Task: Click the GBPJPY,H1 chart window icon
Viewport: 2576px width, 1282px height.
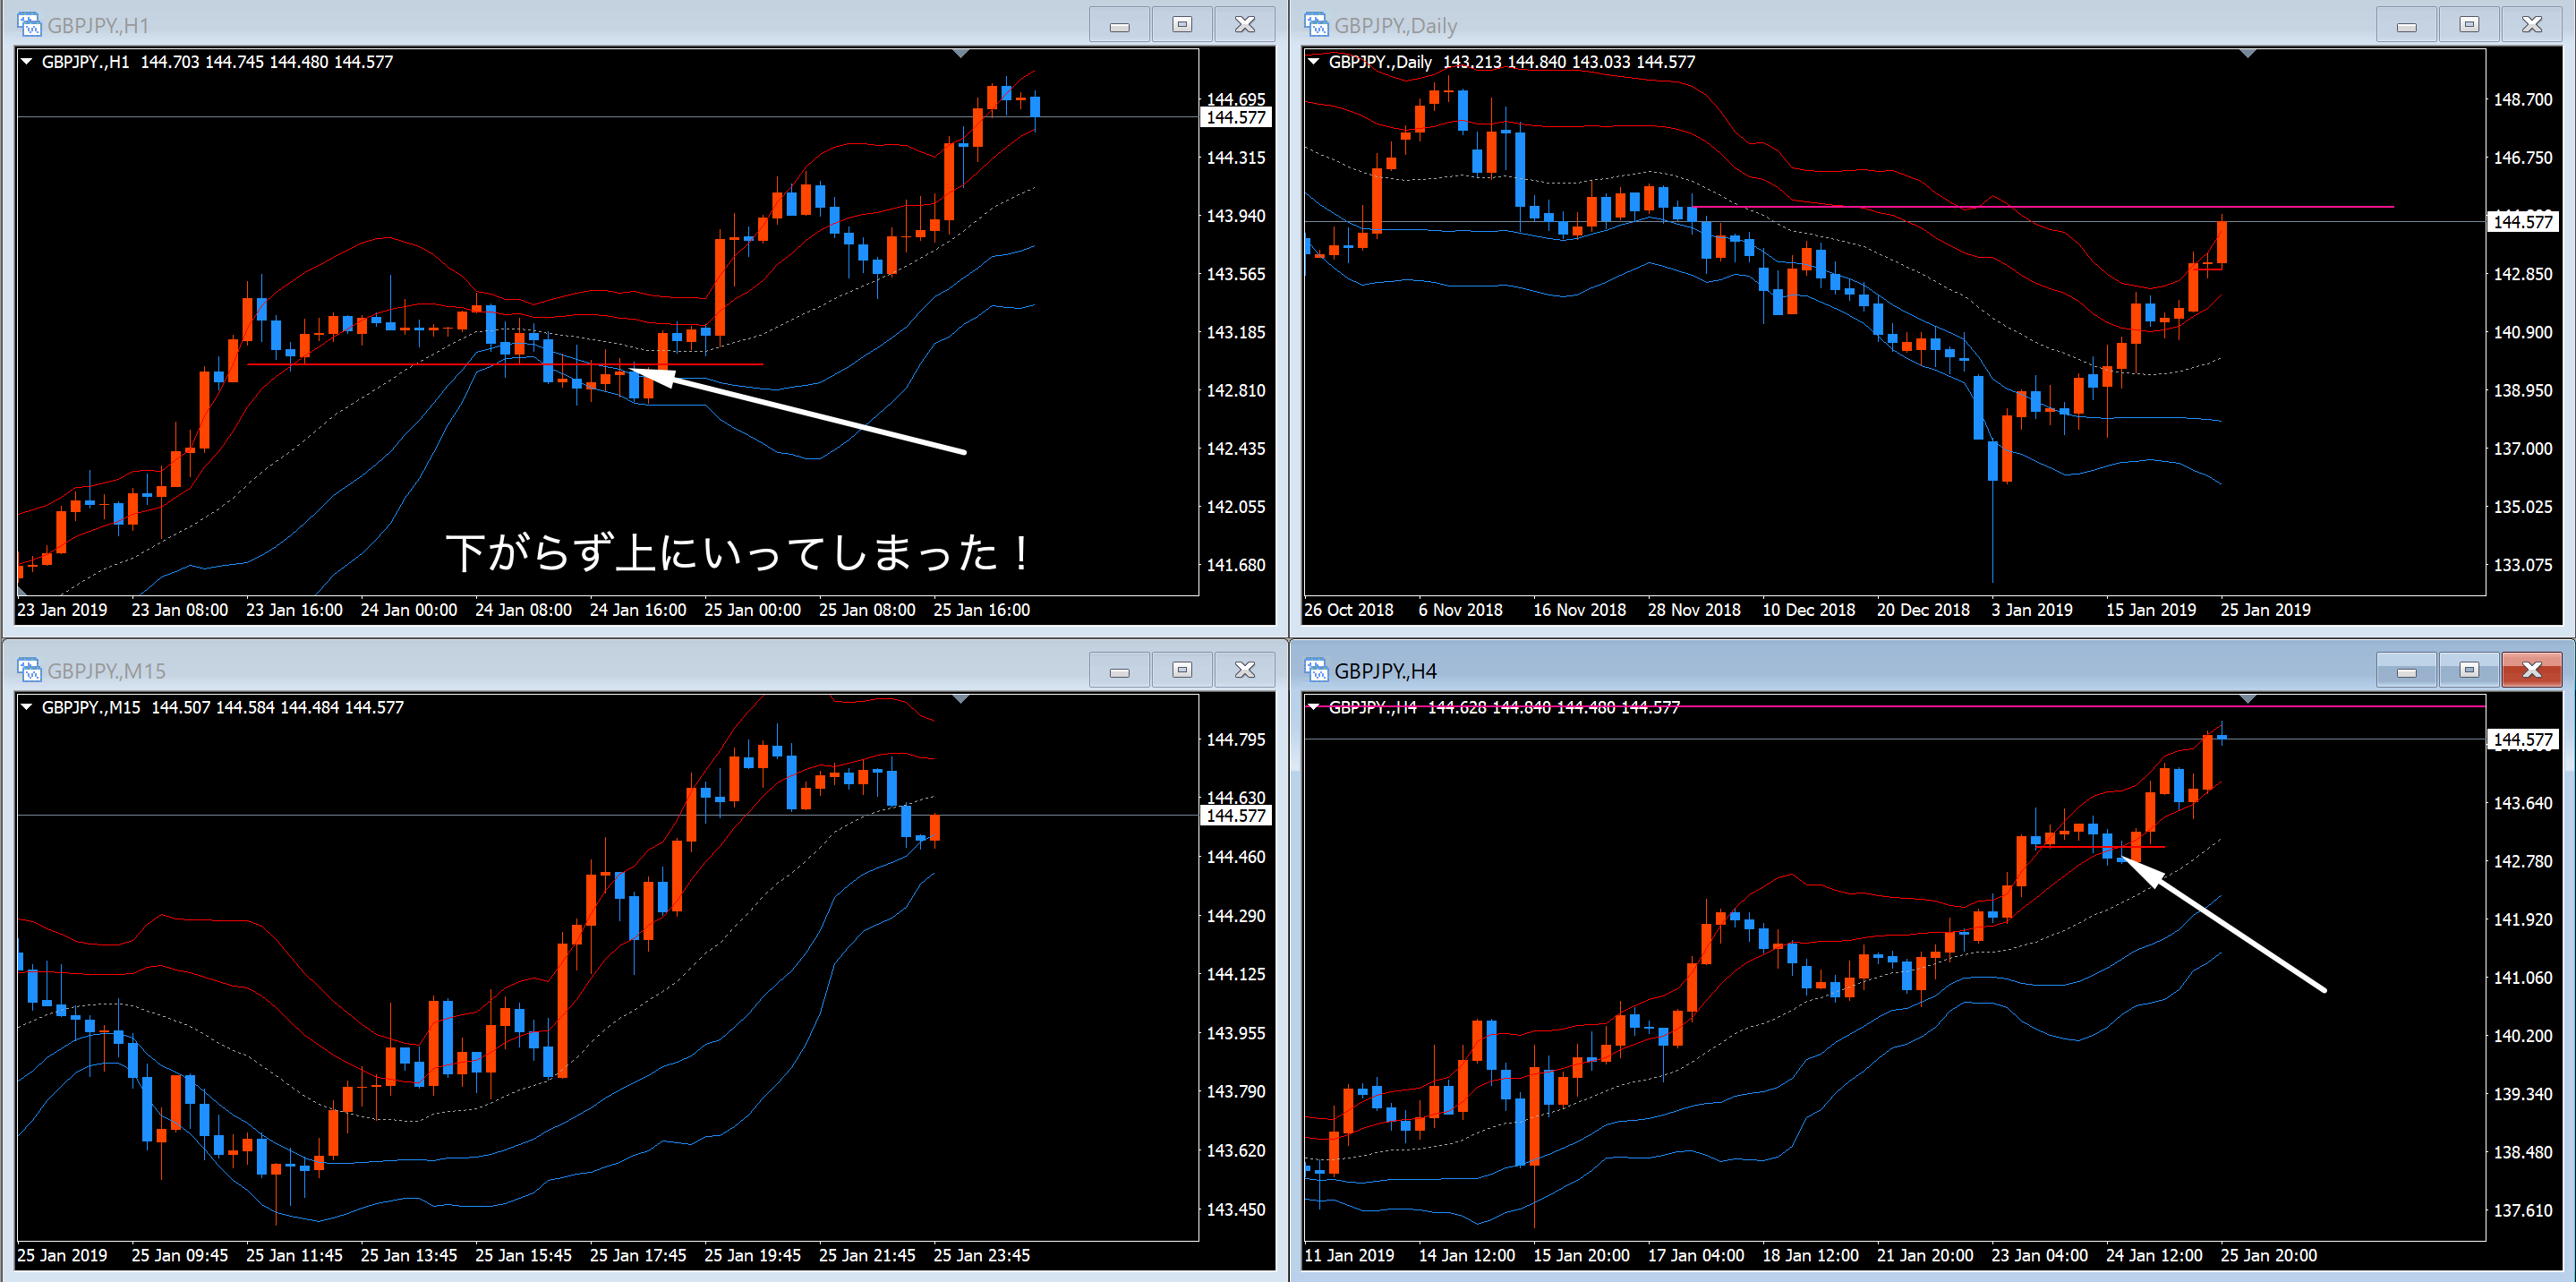Action: coord(29,24)
